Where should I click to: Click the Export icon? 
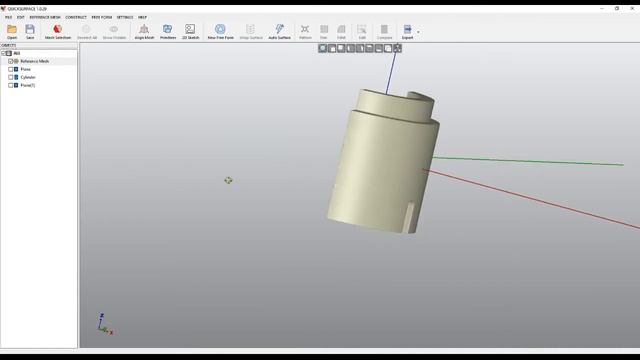coord(407,31)
